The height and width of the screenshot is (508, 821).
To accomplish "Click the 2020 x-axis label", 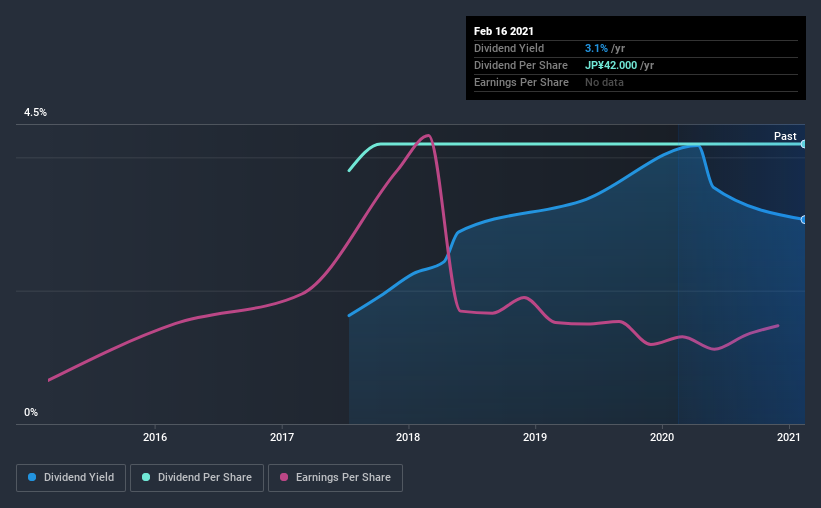I will point(662,437).
